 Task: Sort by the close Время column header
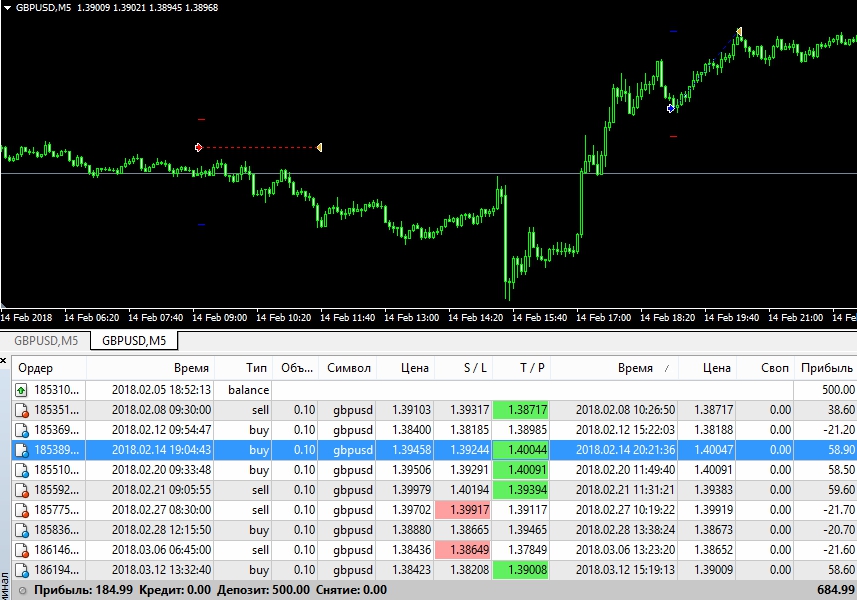[614, 368]
